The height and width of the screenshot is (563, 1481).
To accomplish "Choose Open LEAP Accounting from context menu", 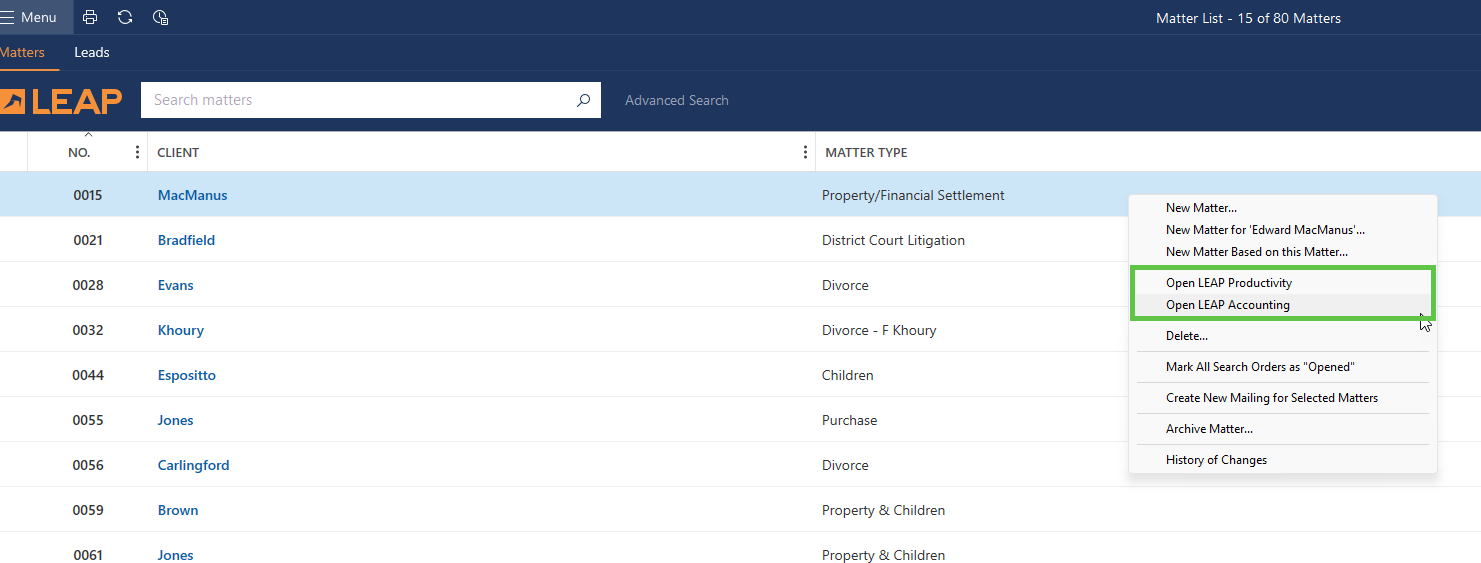I will tap(1227, 305).
